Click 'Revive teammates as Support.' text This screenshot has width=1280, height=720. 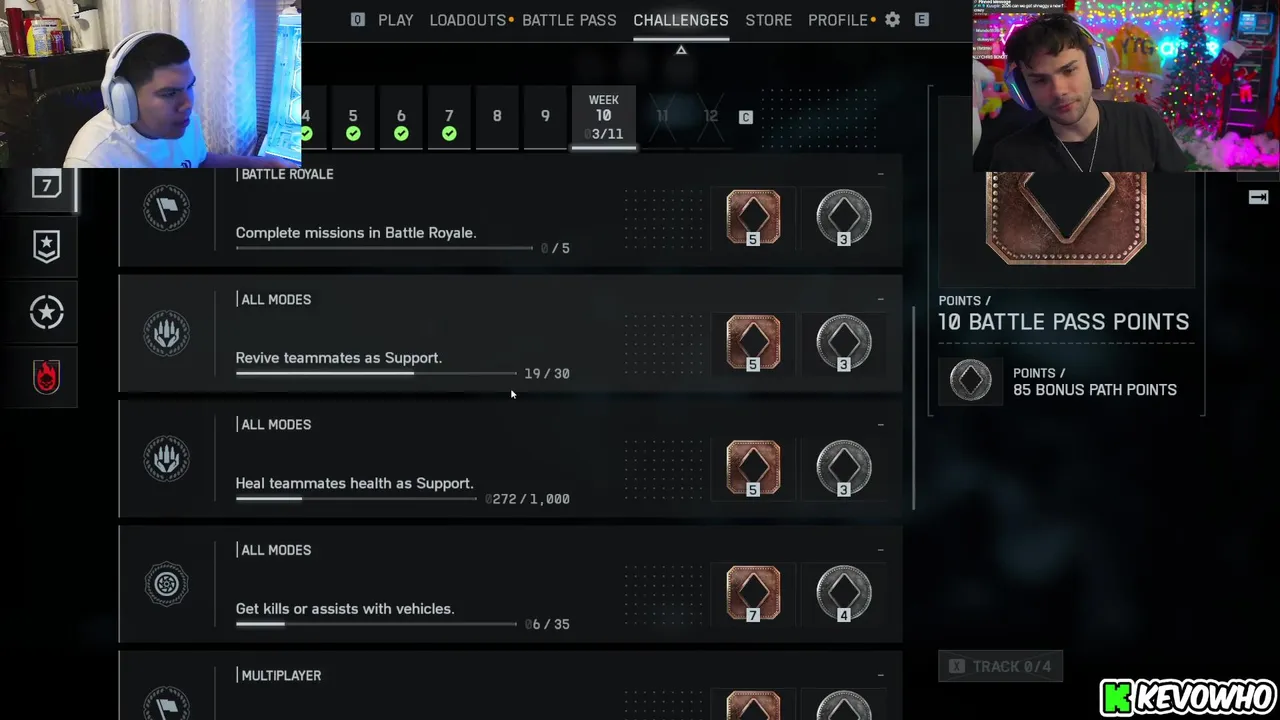(x=339, y=358)
